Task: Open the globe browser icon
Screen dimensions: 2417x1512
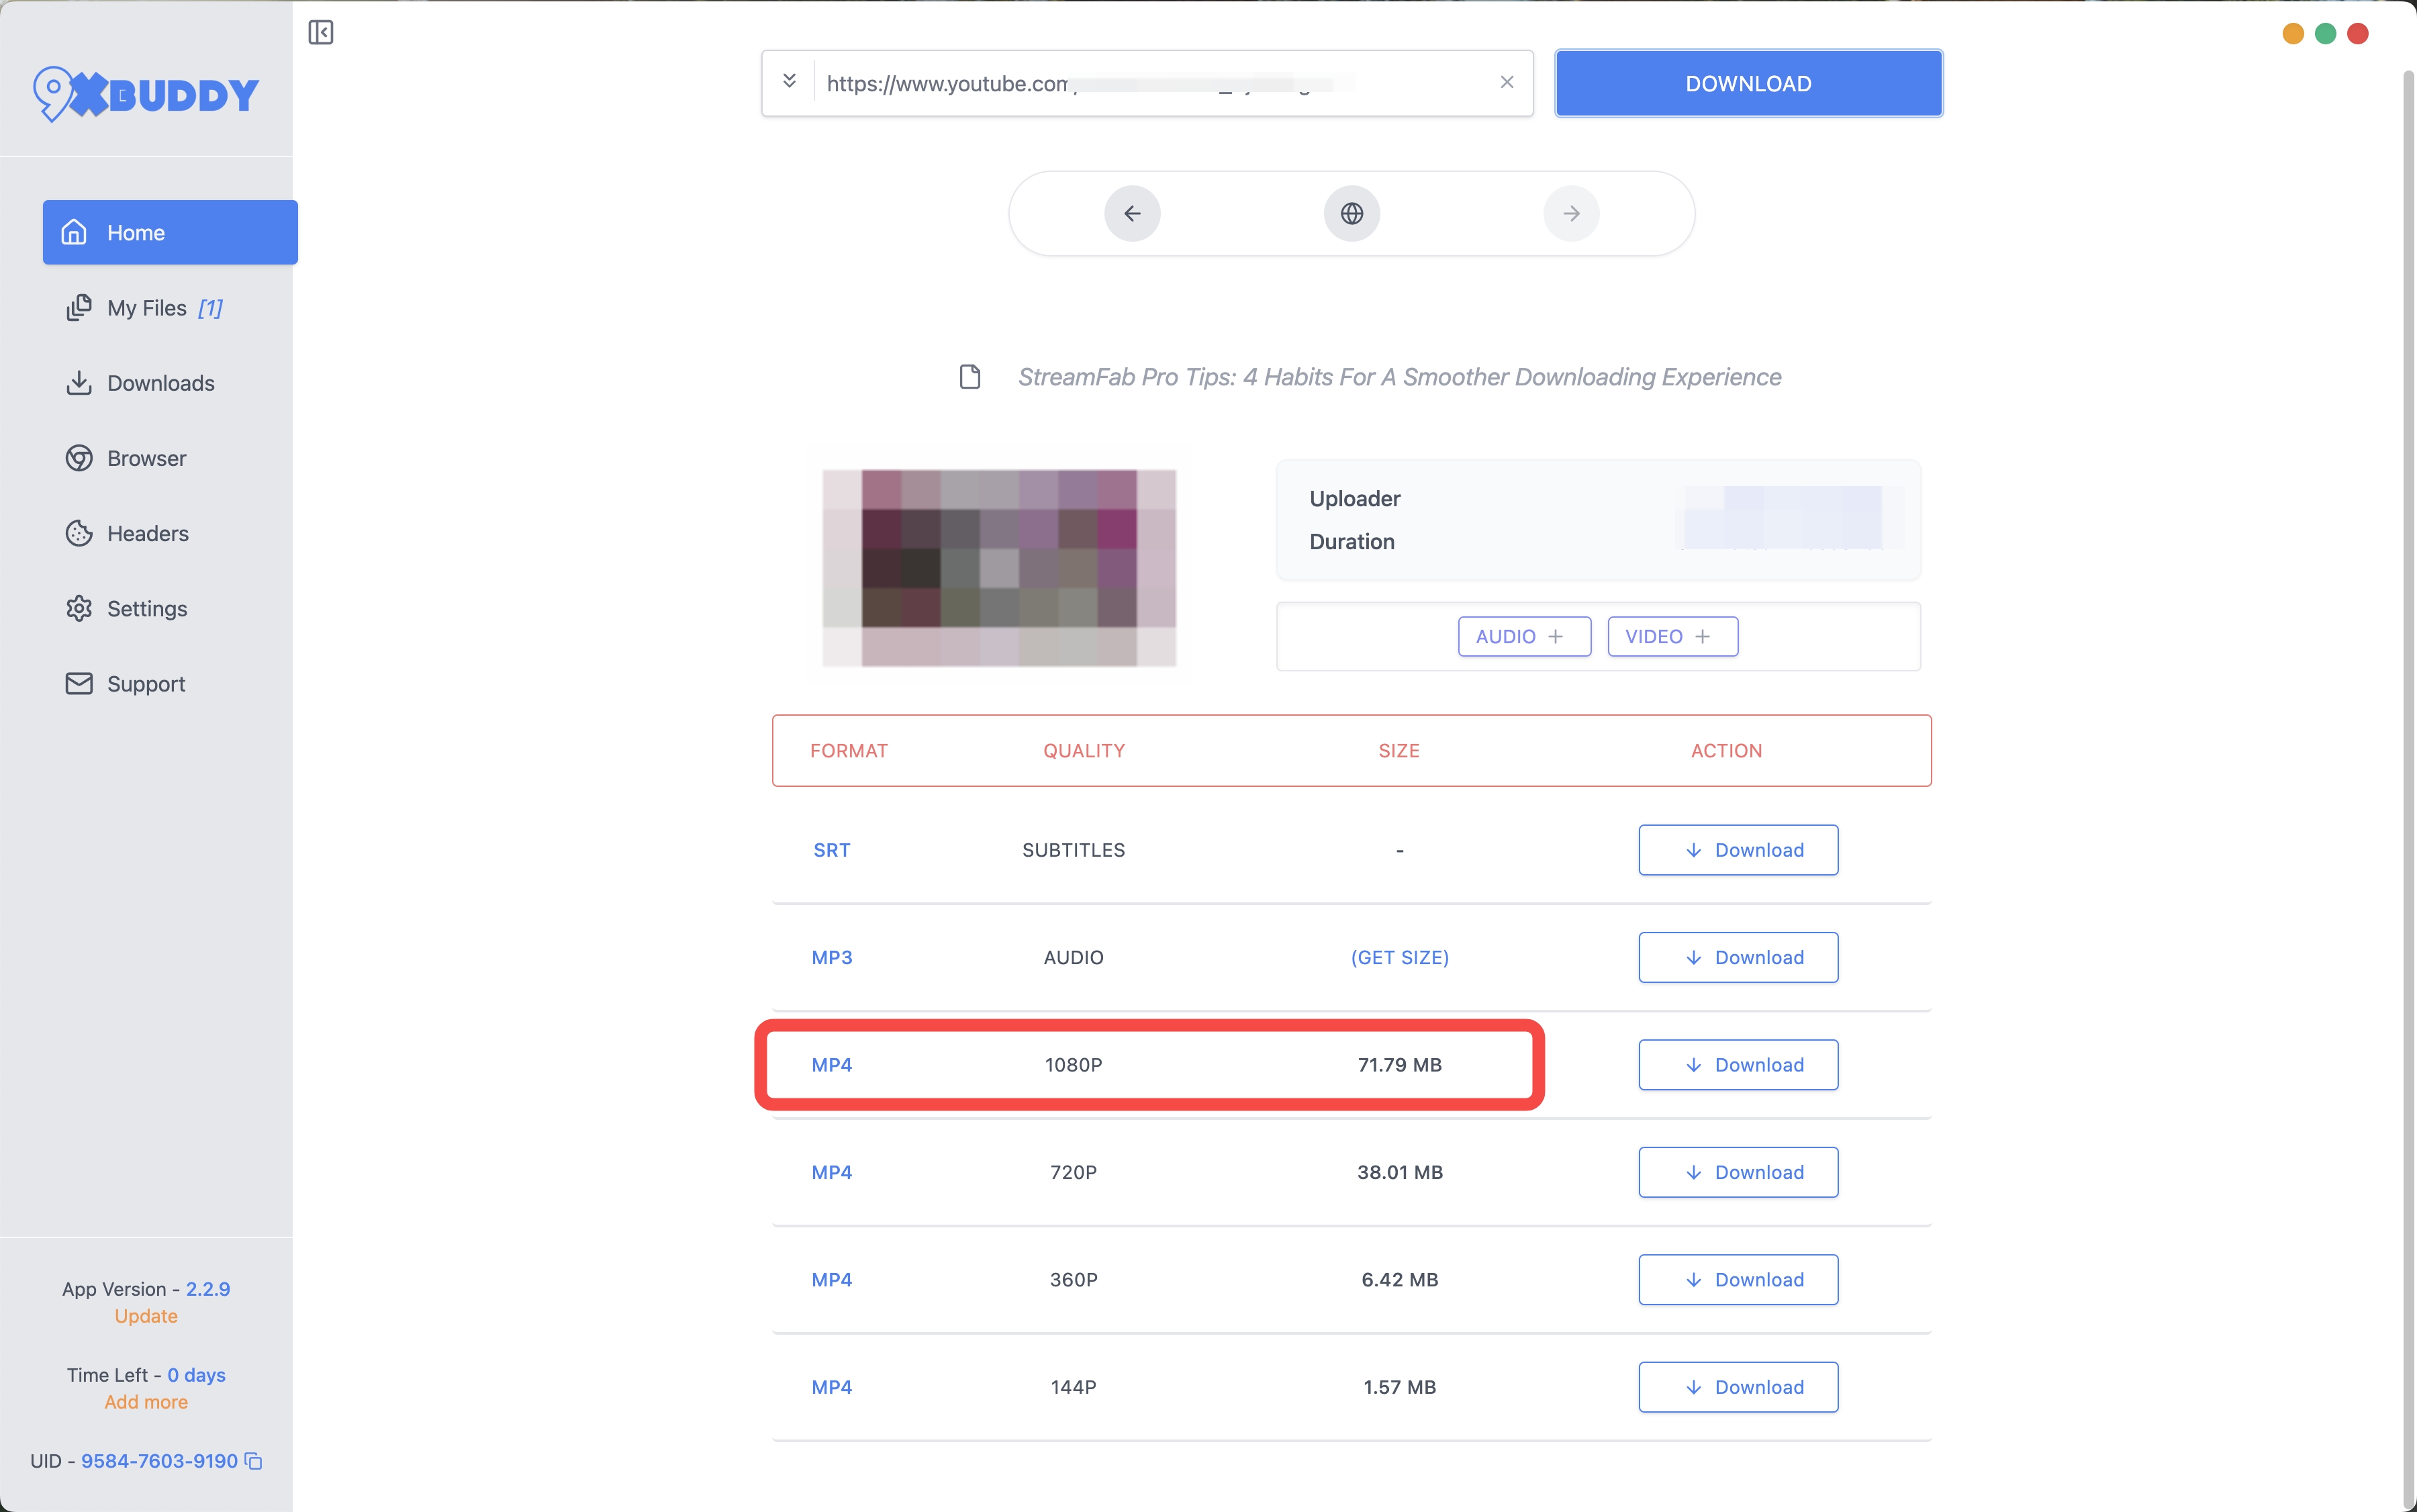Action: click(1352, 213)
